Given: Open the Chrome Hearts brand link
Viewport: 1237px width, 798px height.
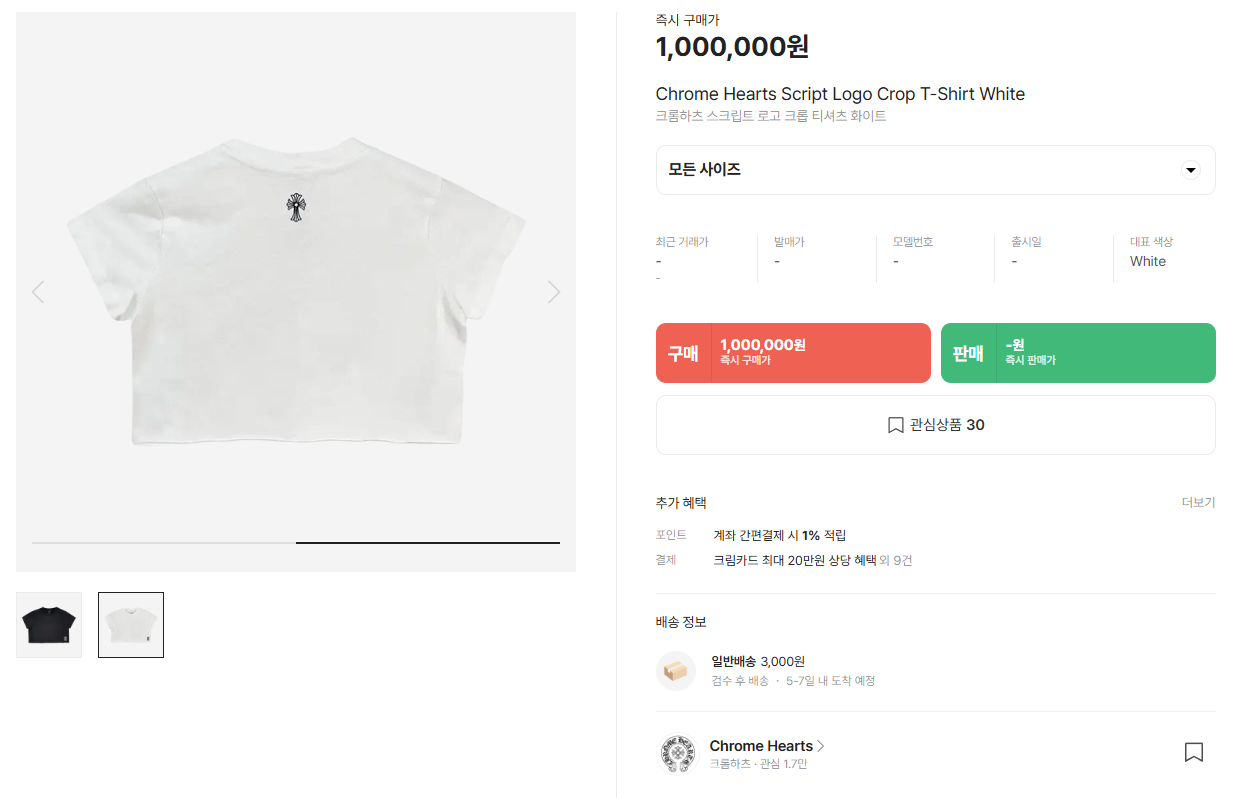Looking at the screenshot, I should pos(761,746).
